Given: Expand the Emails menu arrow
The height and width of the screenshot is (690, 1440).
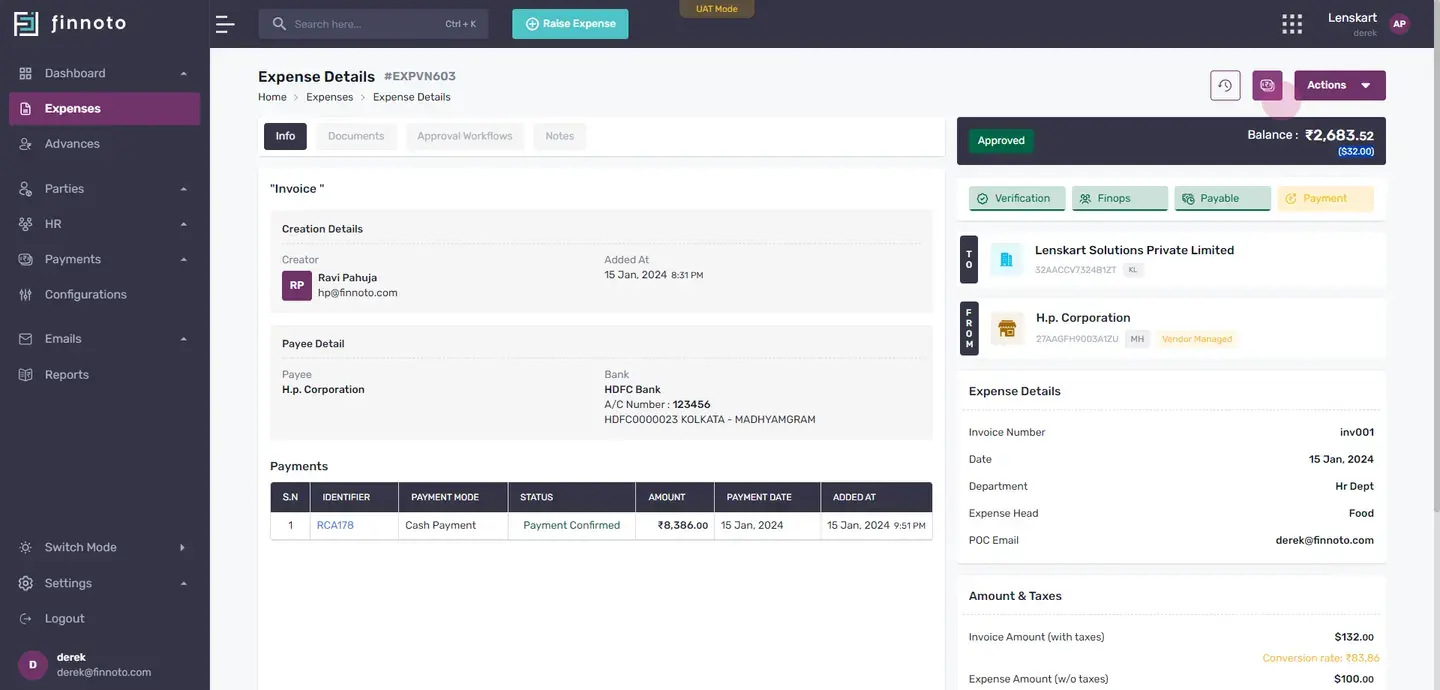Looking at the screenshot, I should point(184,339).
